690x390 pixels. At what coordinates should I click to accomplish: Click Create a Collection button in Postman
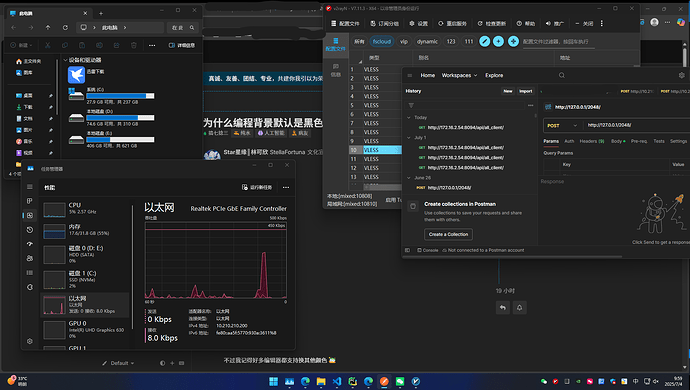(x=448, y=234)
